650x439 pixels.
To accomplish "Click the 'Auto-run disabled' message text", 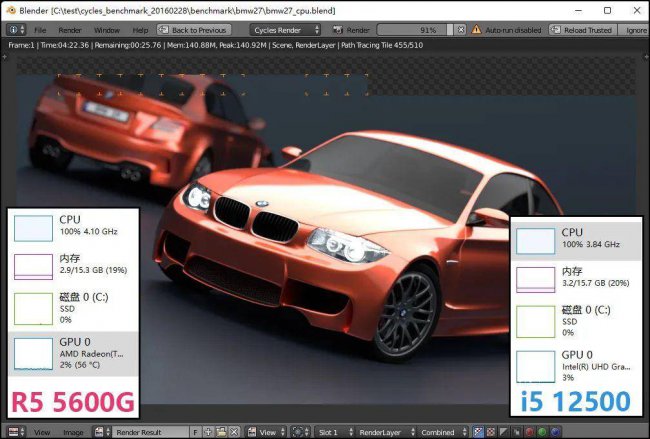I will click(x=513, y=30).
